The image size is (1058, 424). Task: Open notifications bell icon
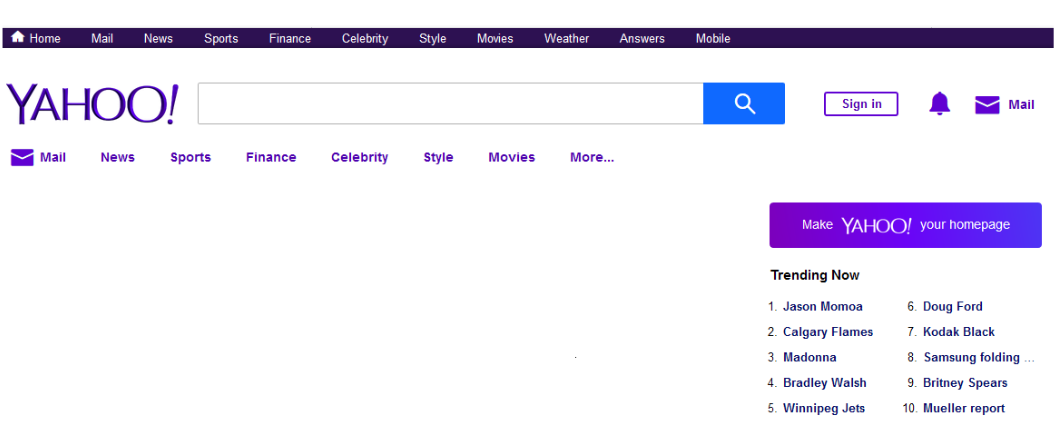pos(939,104)
